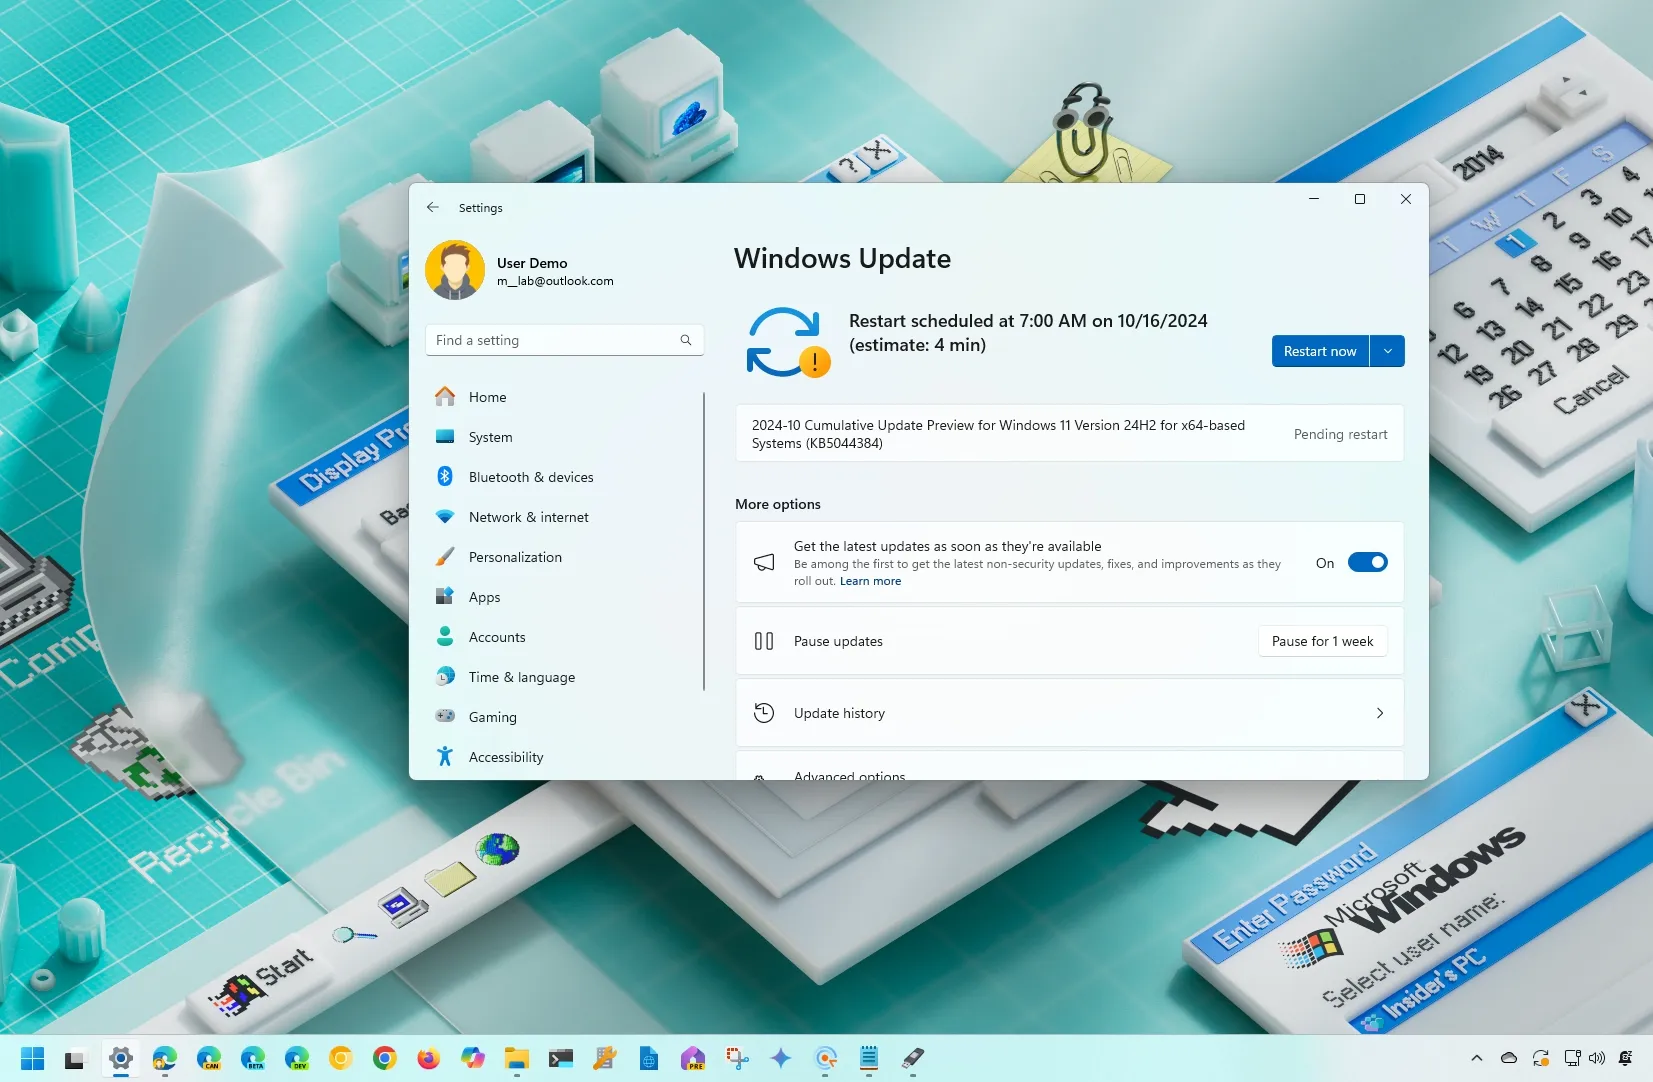The height and width of the screenshot is (1082, 1653).
Task: Launch Edge Canary from the taskbar
Action: [209, 1058]
